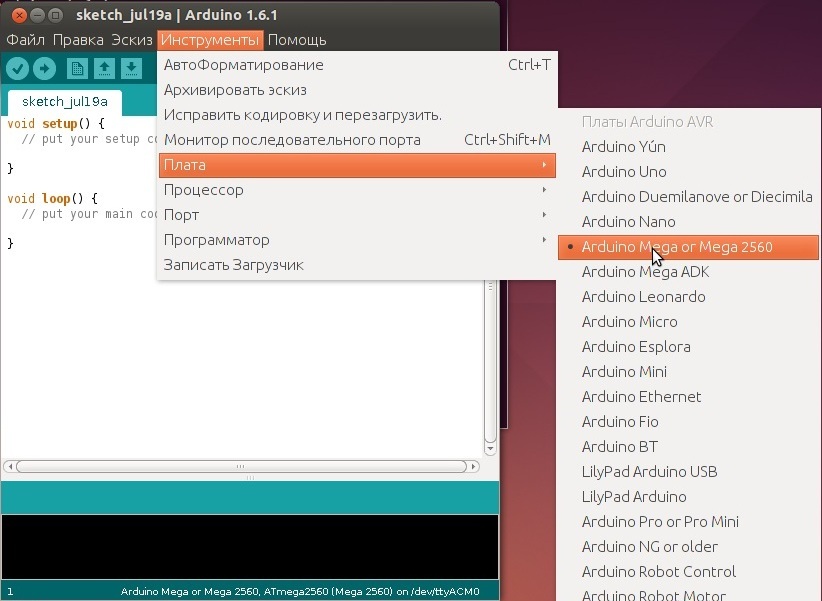Viewport: 822px width, 601px height.
Task: Click the Upload arrow icon
Action: point(44,68)
